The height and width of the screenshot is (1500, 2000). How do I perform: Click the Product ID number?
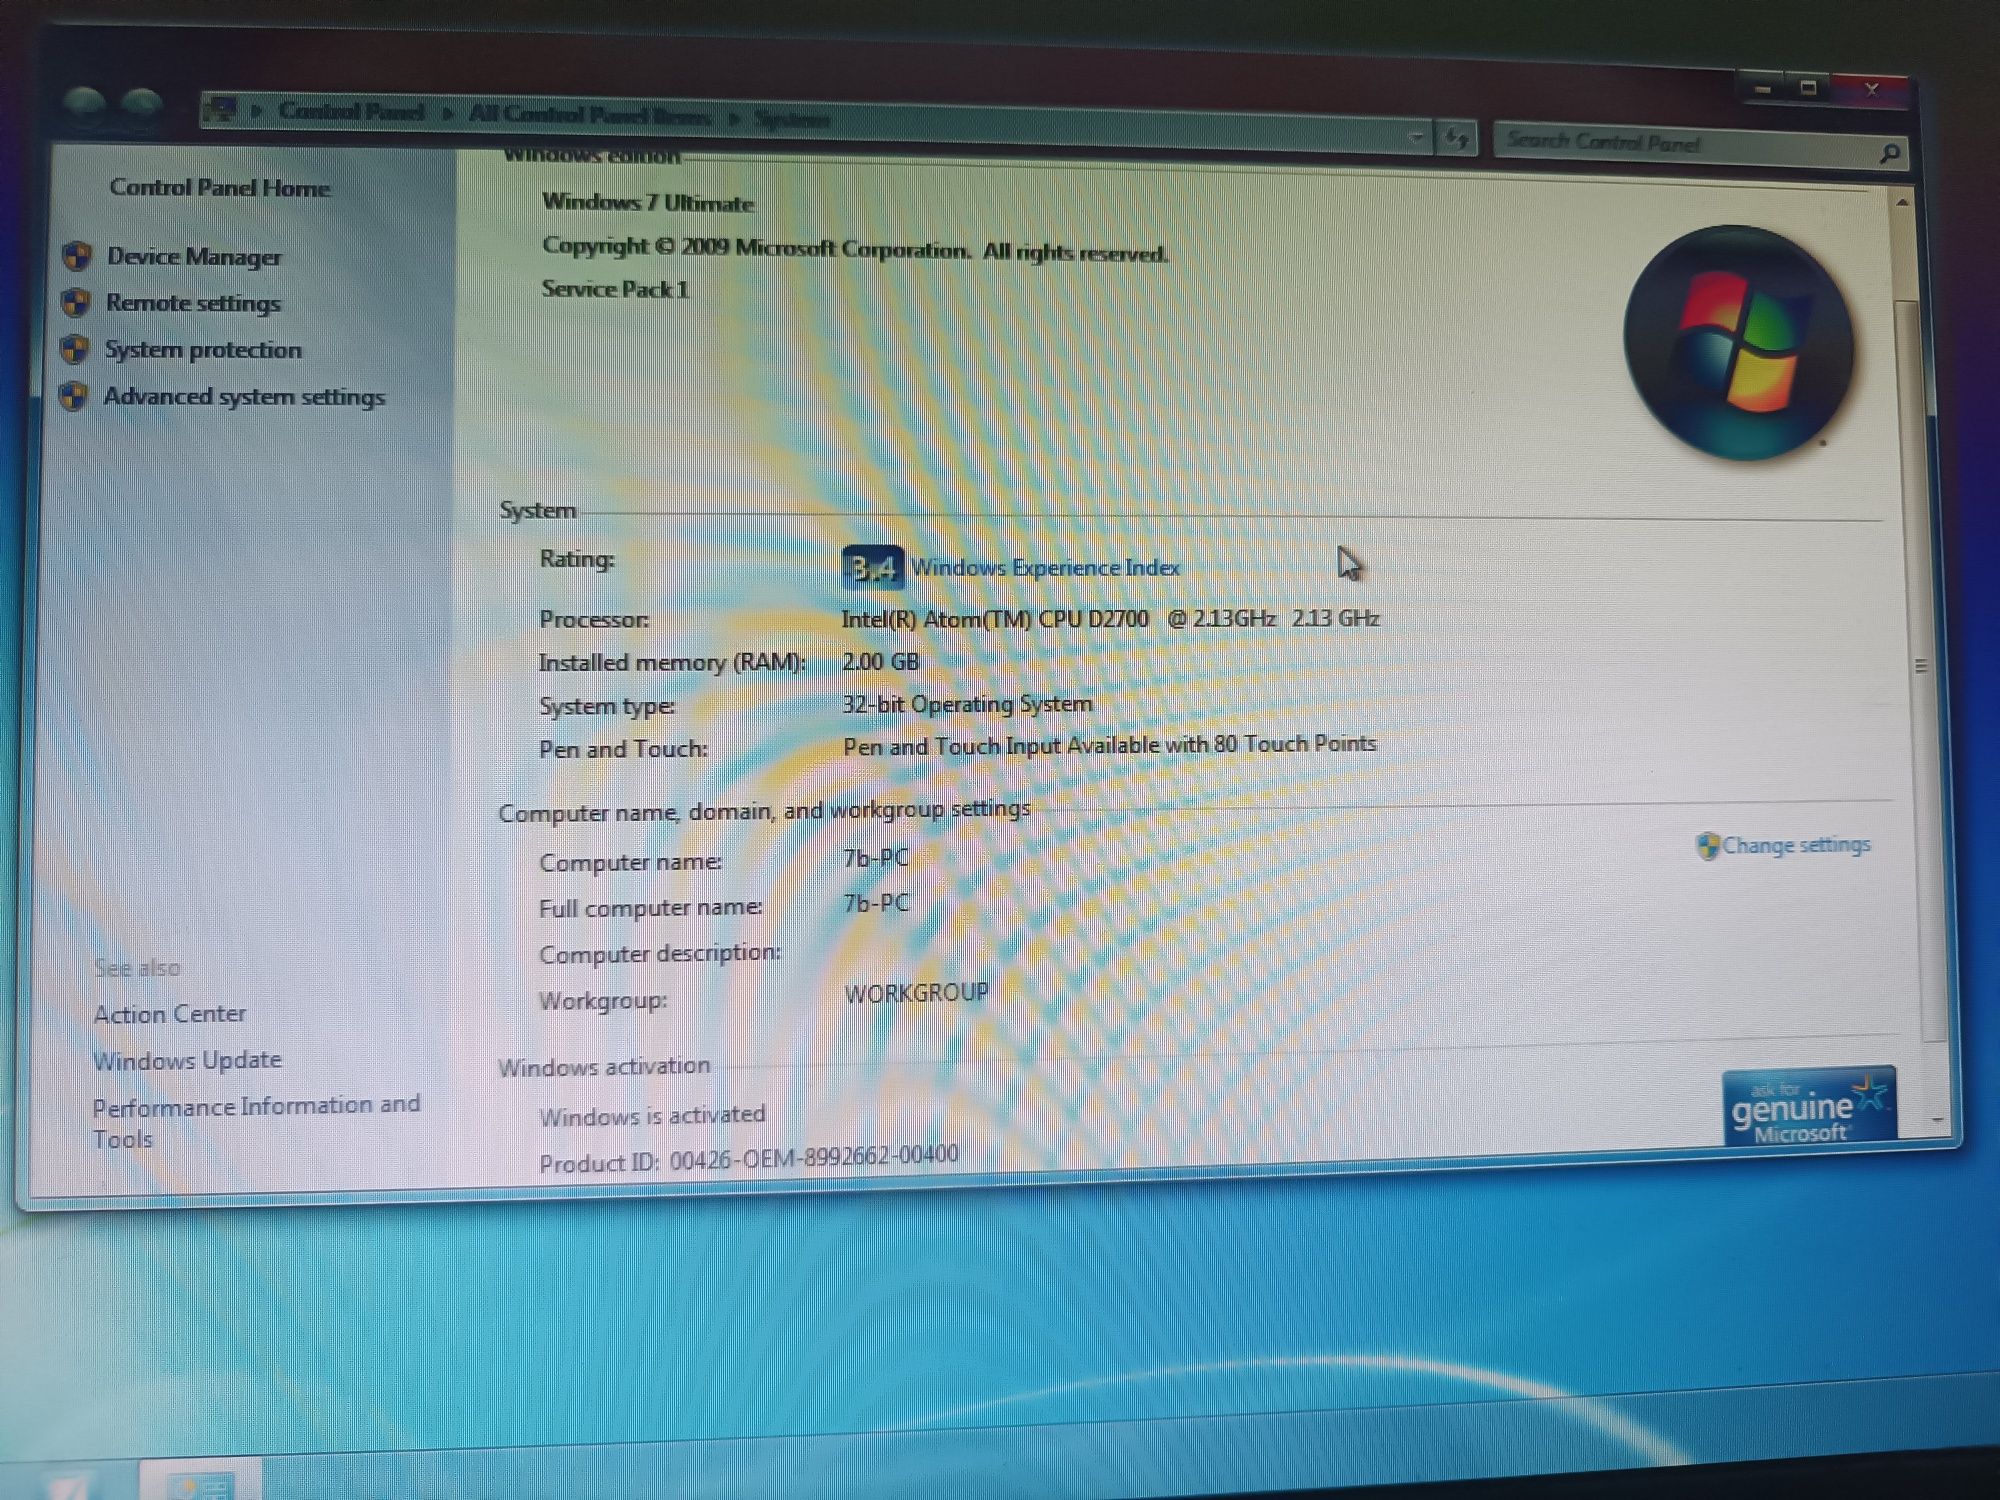814,1157
